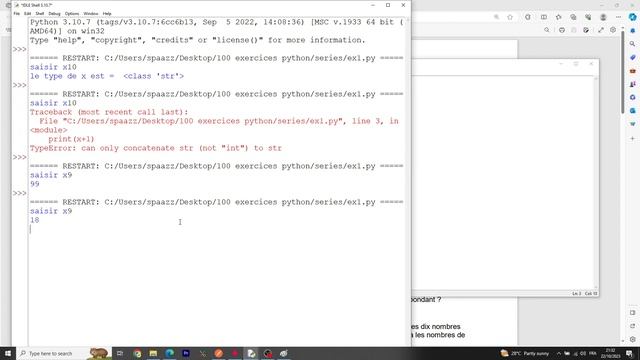Click the PDF toolbar print icon
Viewport: 640px width, 360px height.
562,30
